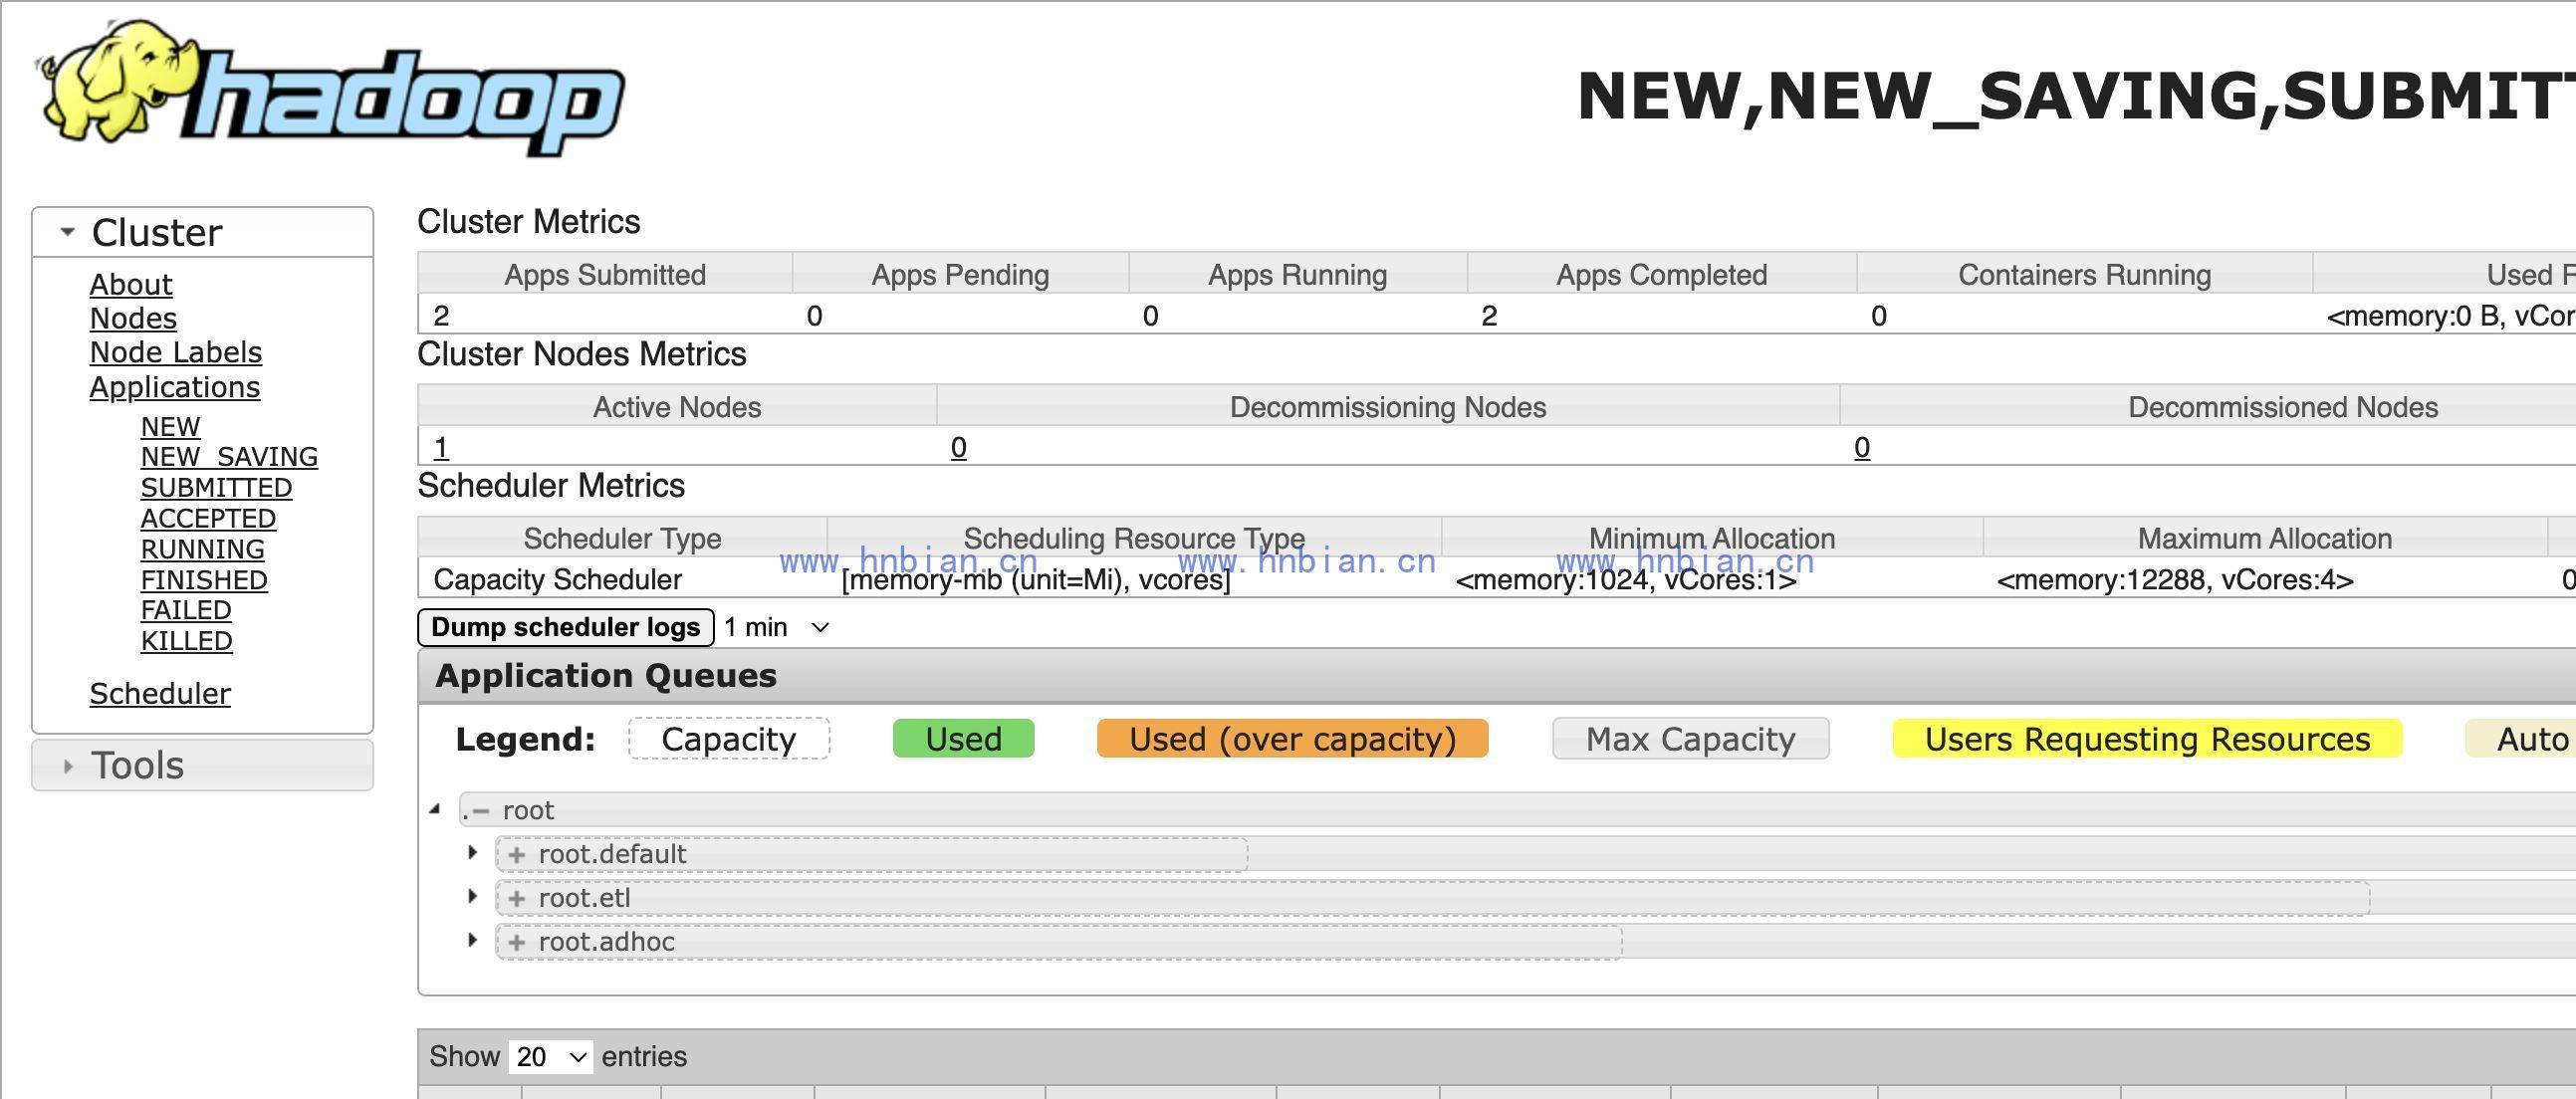Open the 1 min duration dropdown
The height and width of the screenshot is (1099, 2576).
[x=777, y=627]
